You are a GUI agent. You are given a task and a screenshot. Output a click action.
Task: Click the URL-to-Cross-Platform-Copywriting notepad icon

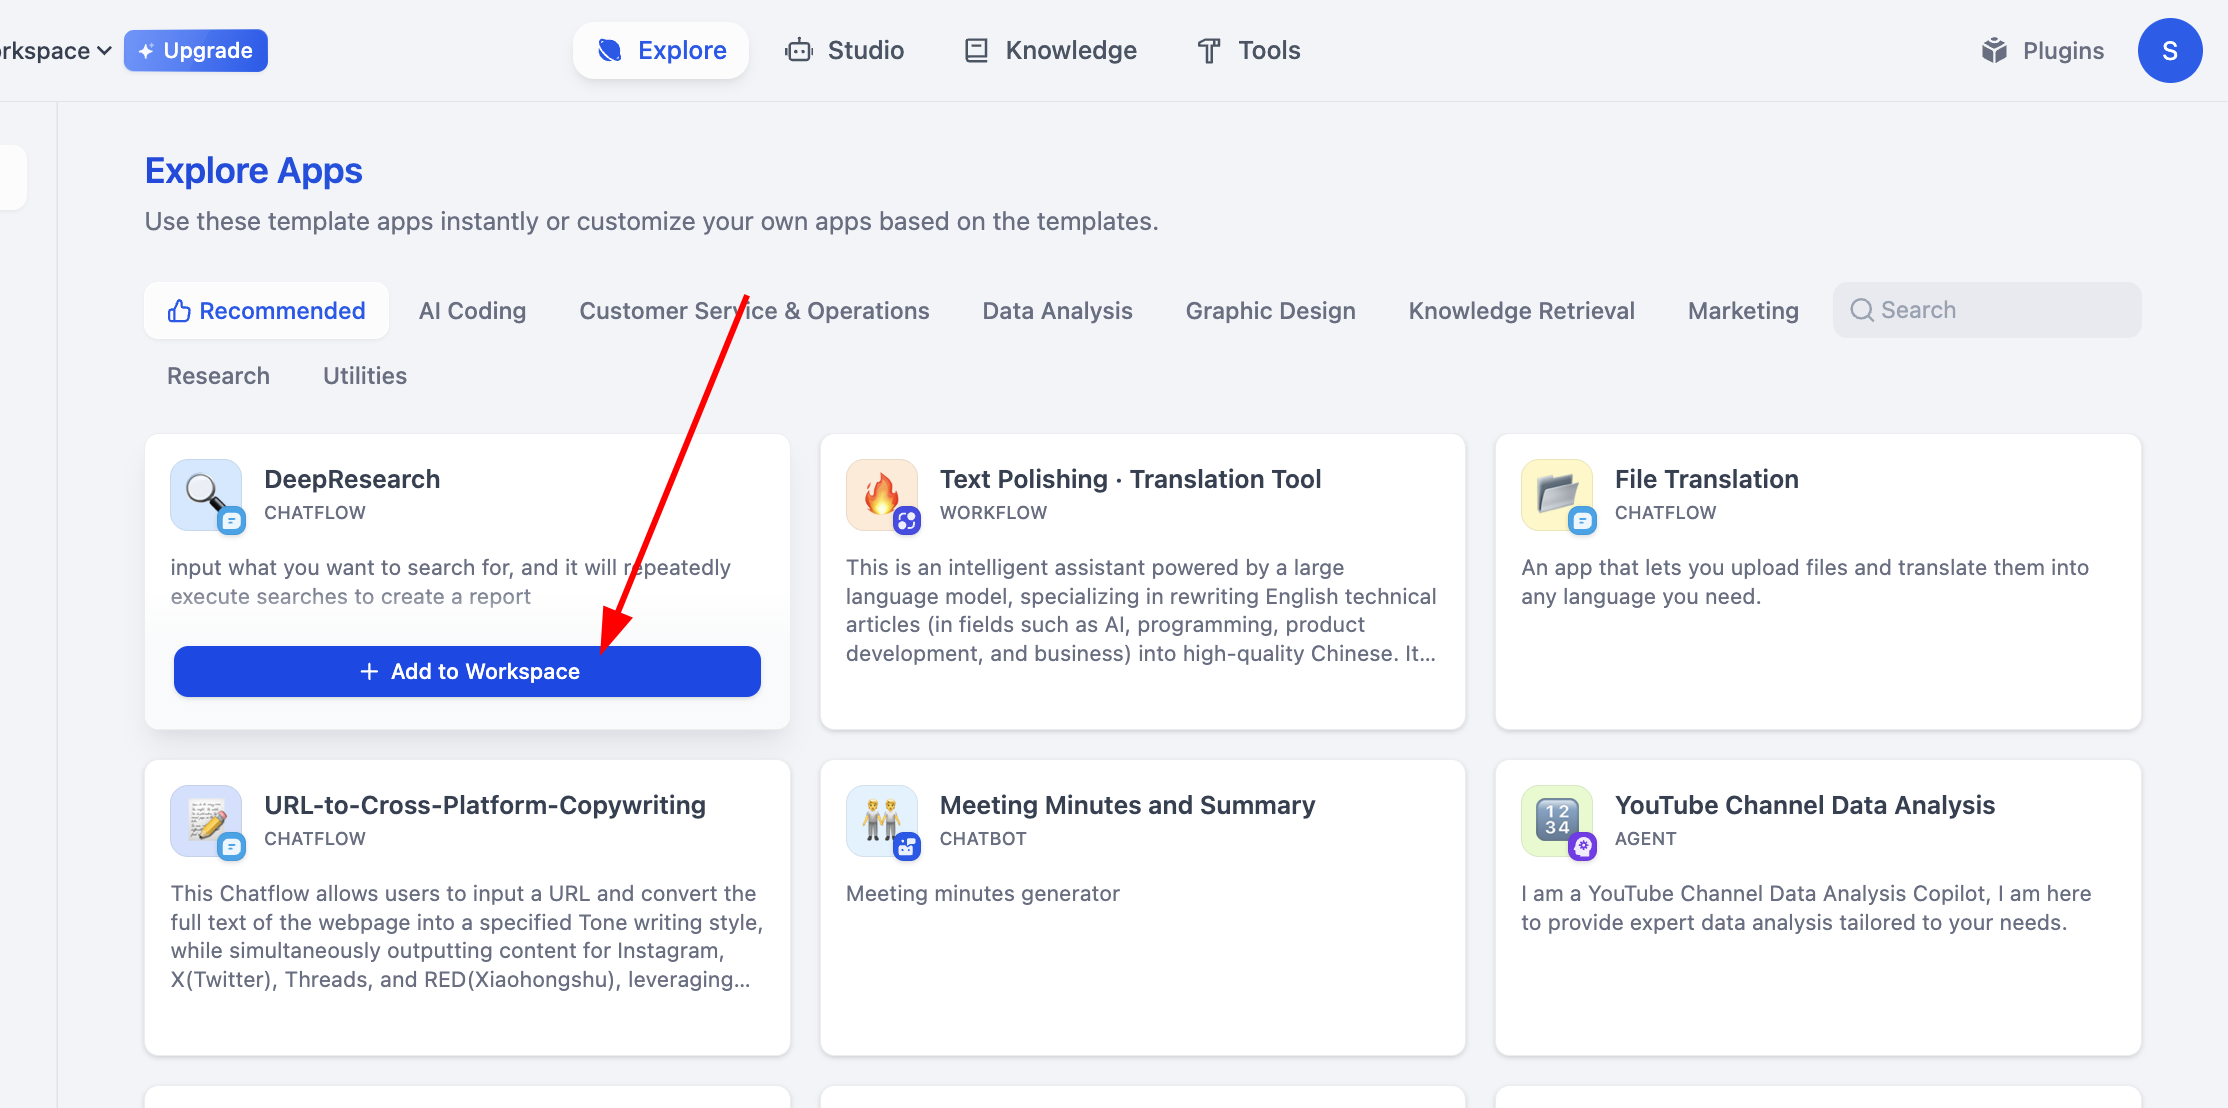point(205,820)
